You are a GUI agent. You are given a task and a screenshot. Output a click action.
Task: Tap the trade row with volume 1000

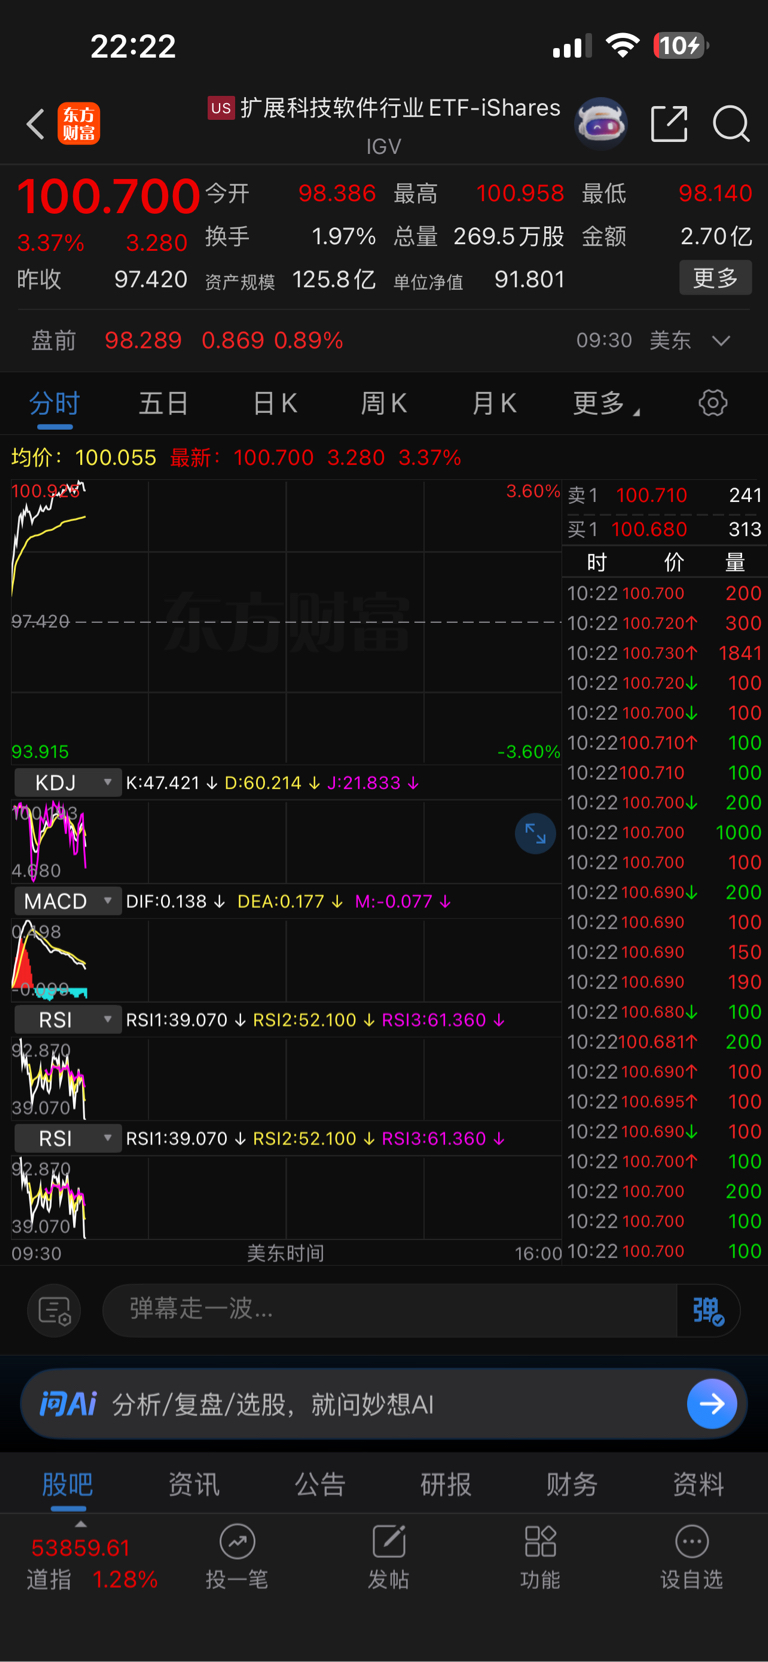click(664, 832)
